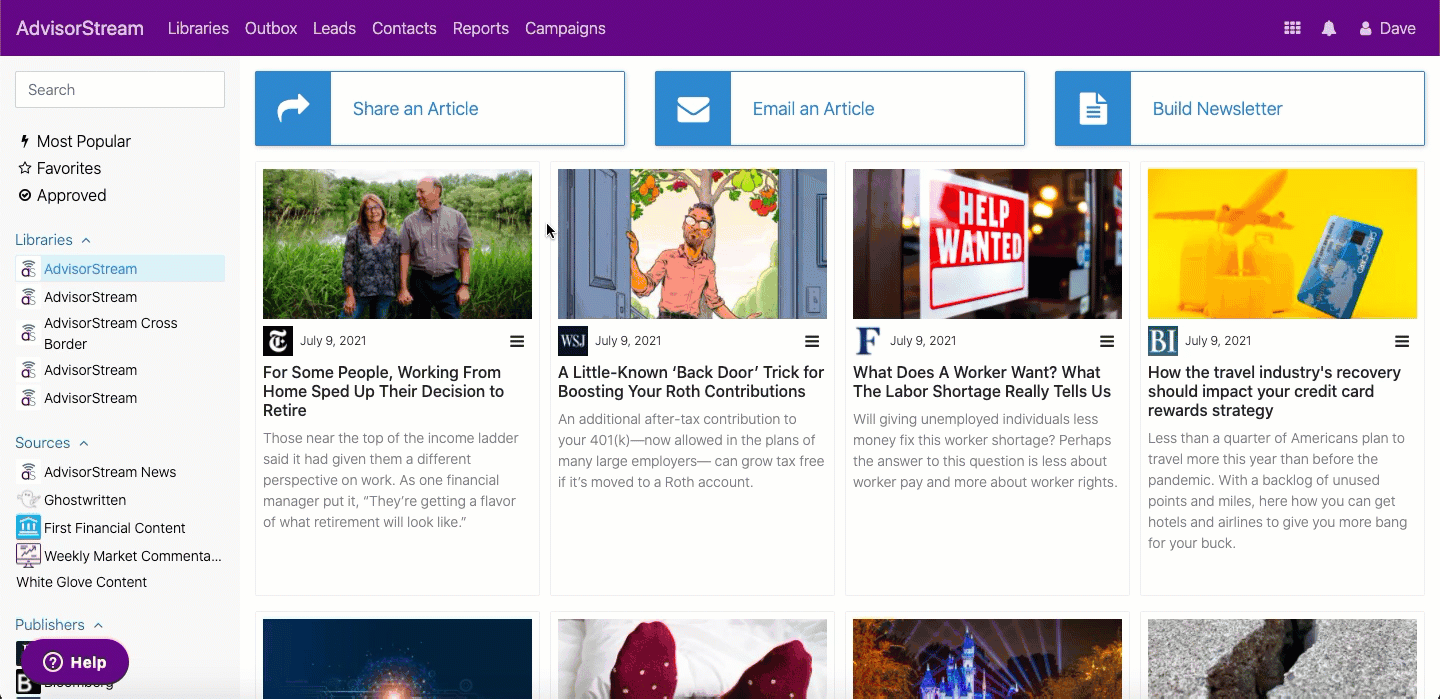Click the AdvisorStream News source icon

(28, 472)
